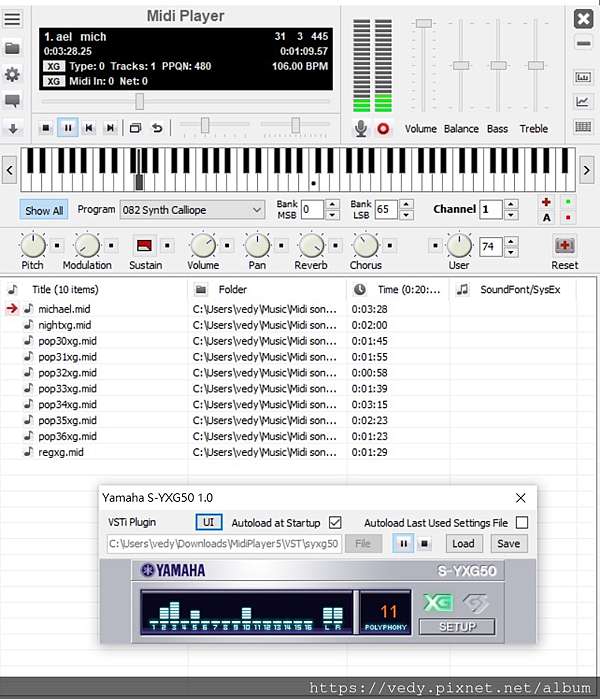Toggle the Pan enable square
Screen dimensions: 600x699
[281, 245]
